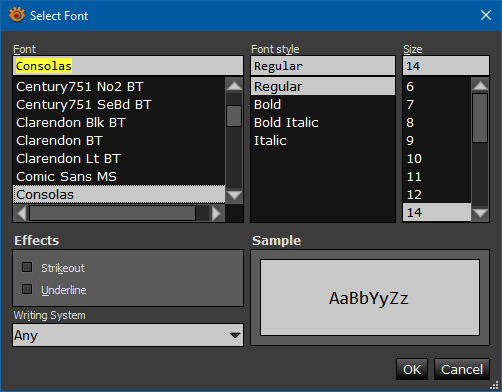Select font size 11
This screenshot has height=392, width=502.
(437, 177)
